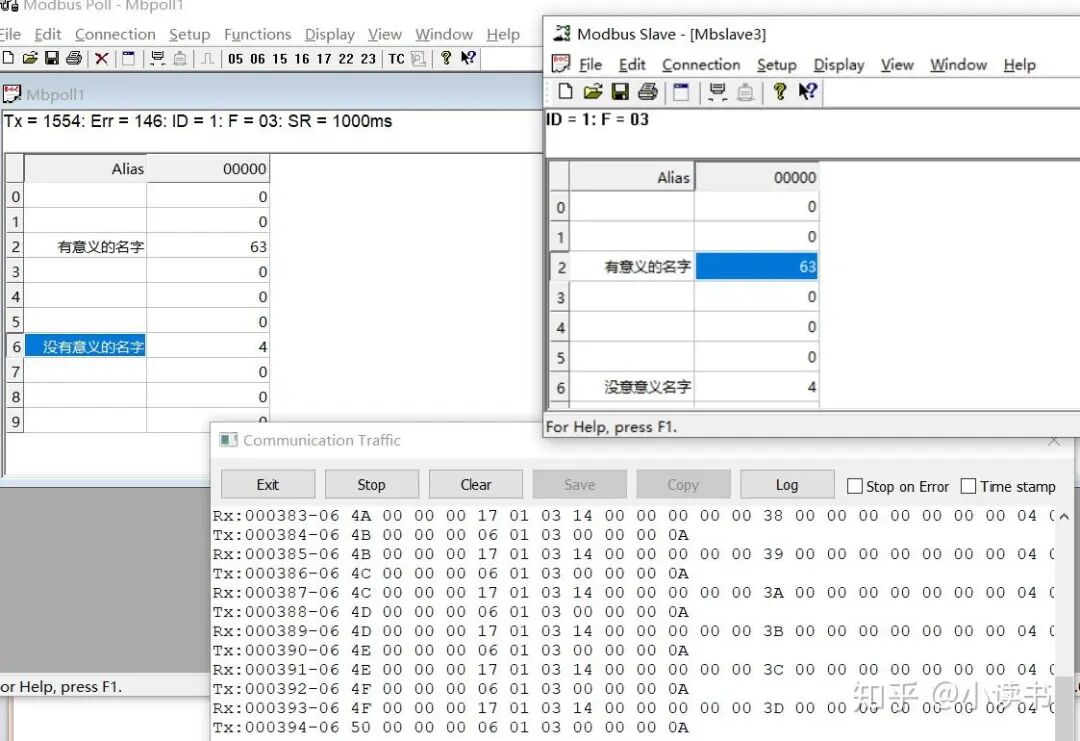Viewport: 1080px width, 741px height.
Task: Select function 17 in Modbus Poll toolbar
Action: tap(324, 59)
